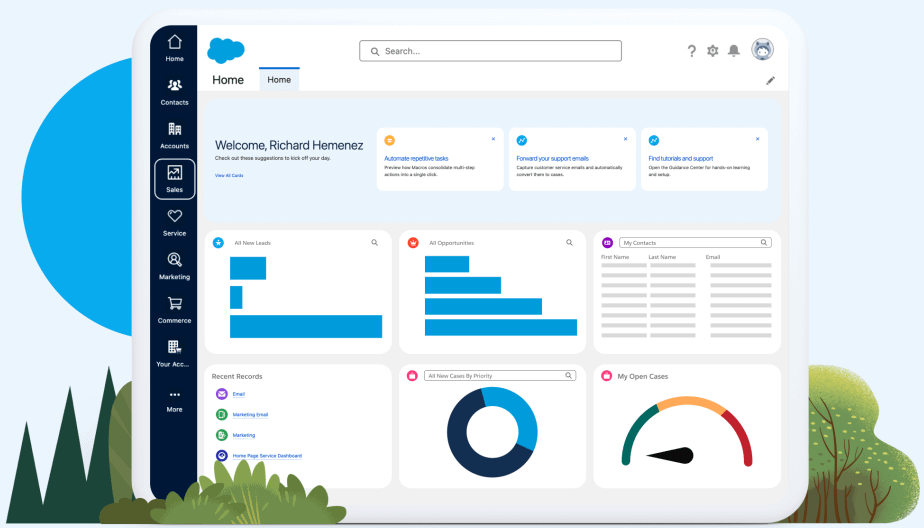924x528 pixels.
Task: Click the My Open Cases gauge chart
Action: pos(687,431)
